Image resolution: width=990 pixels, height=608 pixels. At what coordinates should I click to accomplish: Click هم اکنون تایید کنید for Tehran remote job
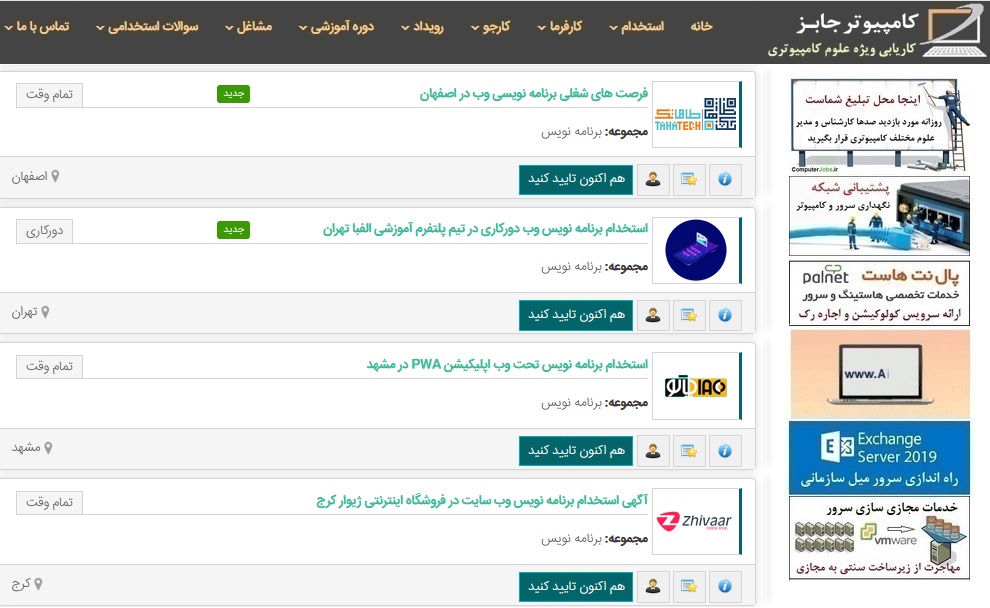coord(576,315)
